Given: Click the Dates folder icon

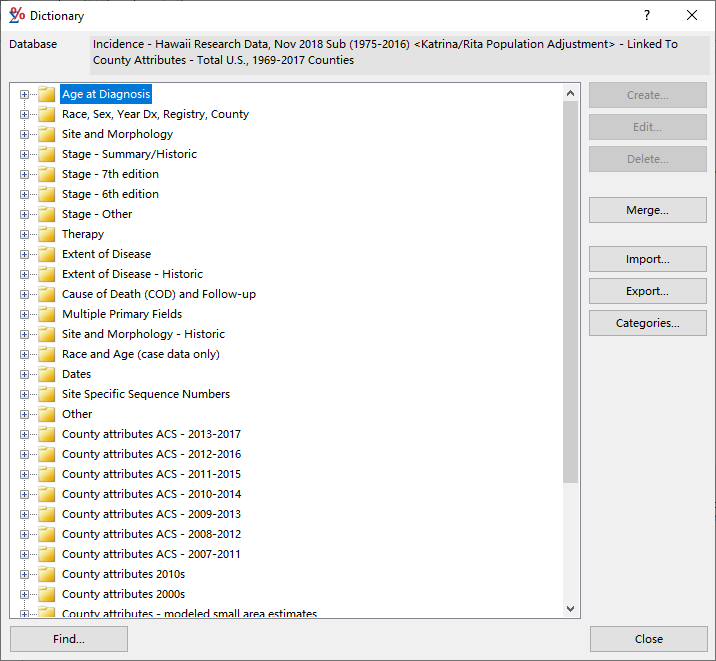Looking at the screenshot, I should 46,375.
